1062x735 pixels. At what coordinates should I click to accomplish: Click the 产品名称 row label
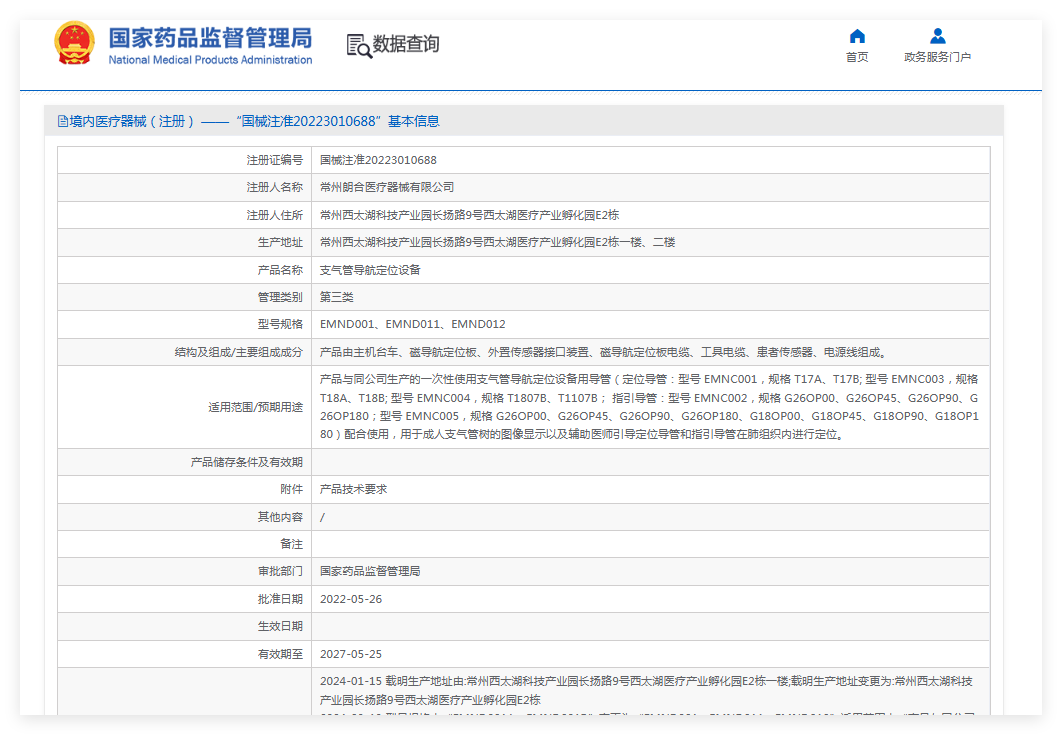(280, 270)
